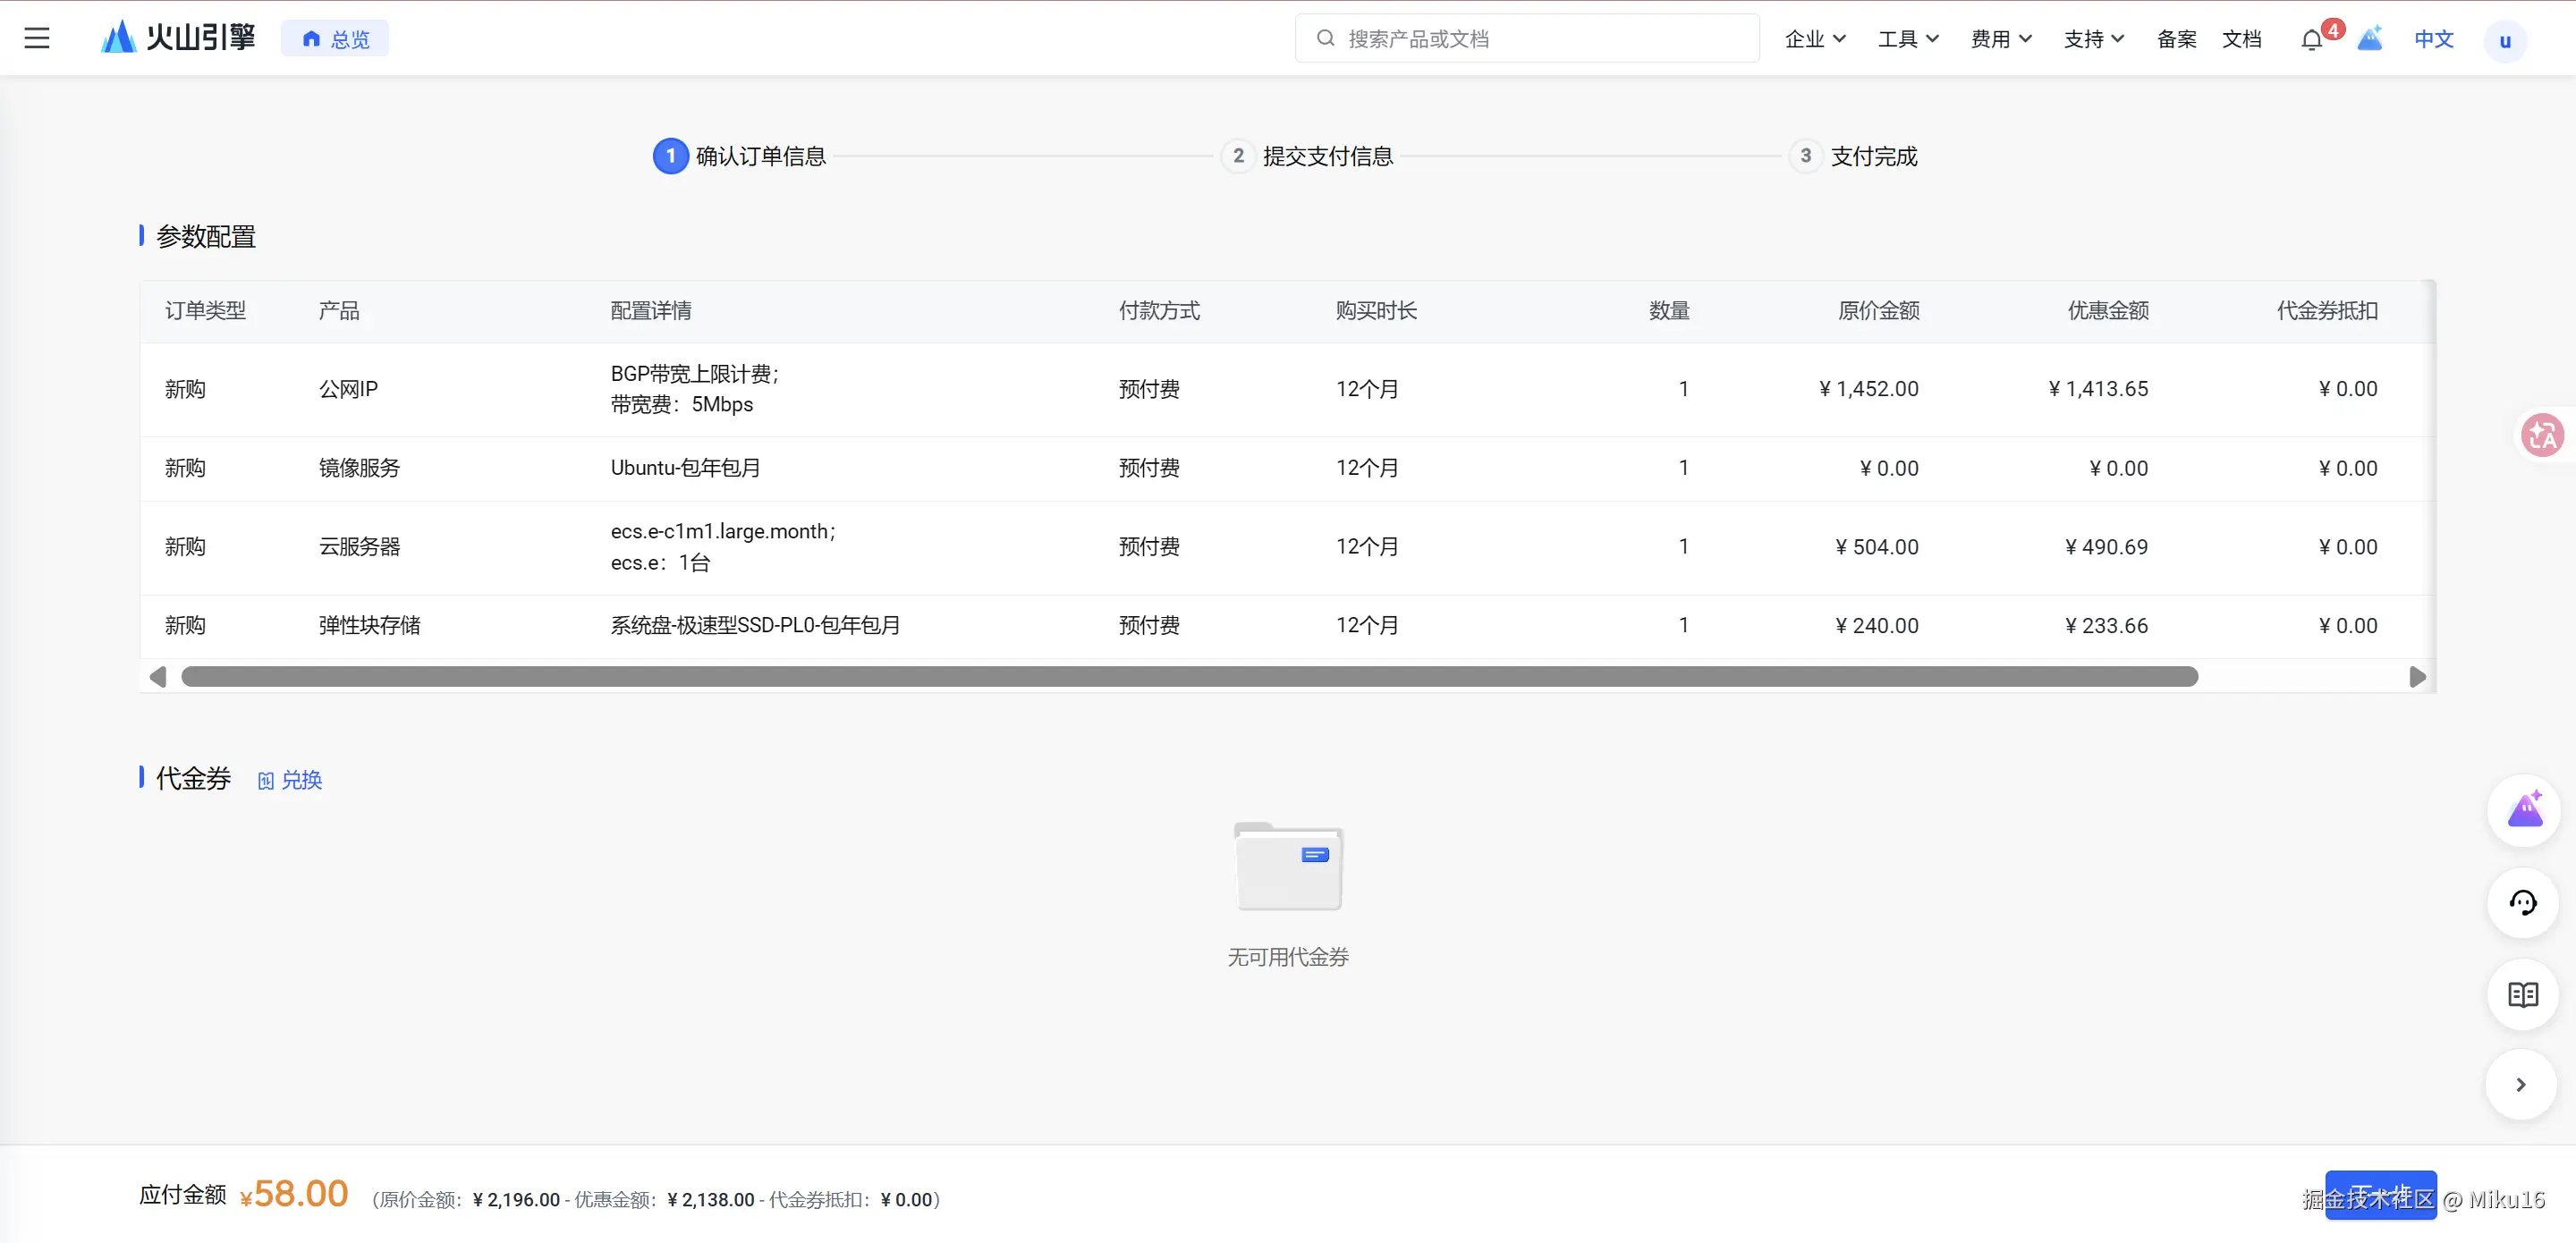Open the user avatar menu
Screen dimensions: 2576x1243
[2504, 41]
